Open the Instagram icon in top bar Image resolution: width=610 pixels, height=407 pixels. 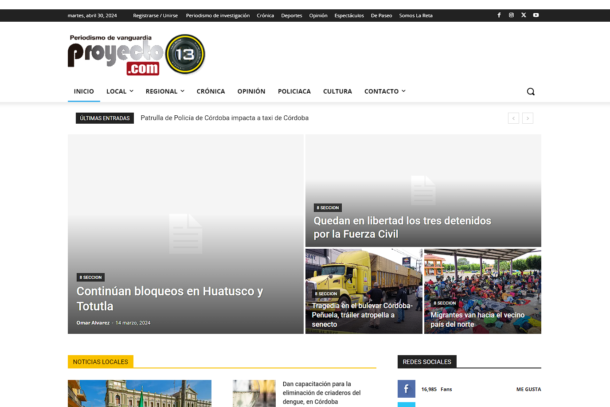tap(511, 15)
